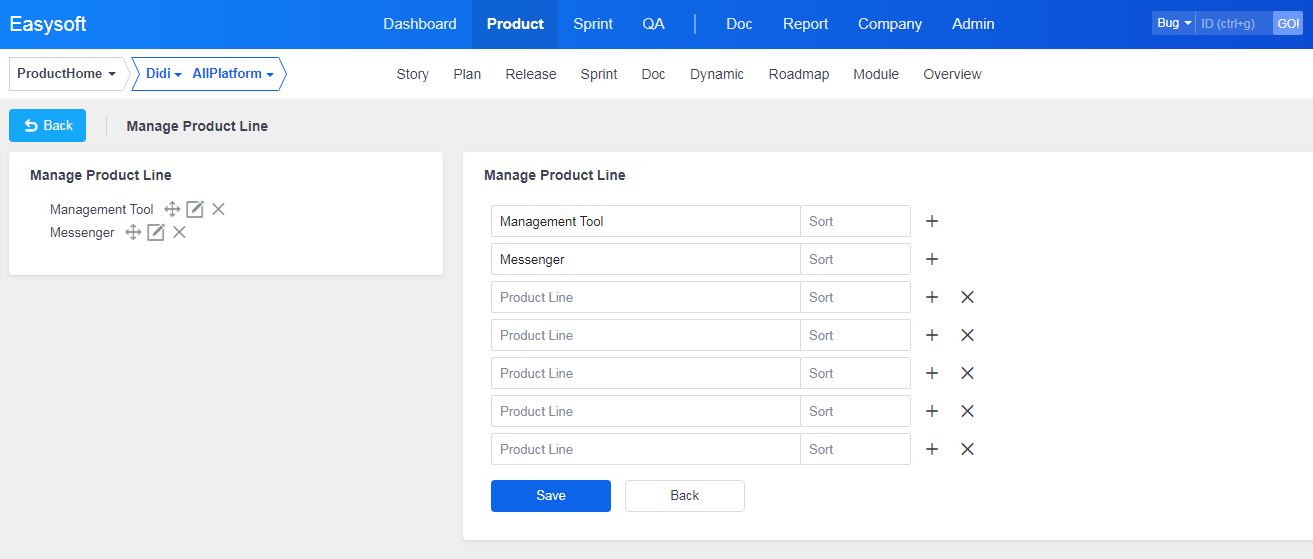Click Sort field in the last empty row
This screenshot has width=1313, height=559.
[855, 449]
